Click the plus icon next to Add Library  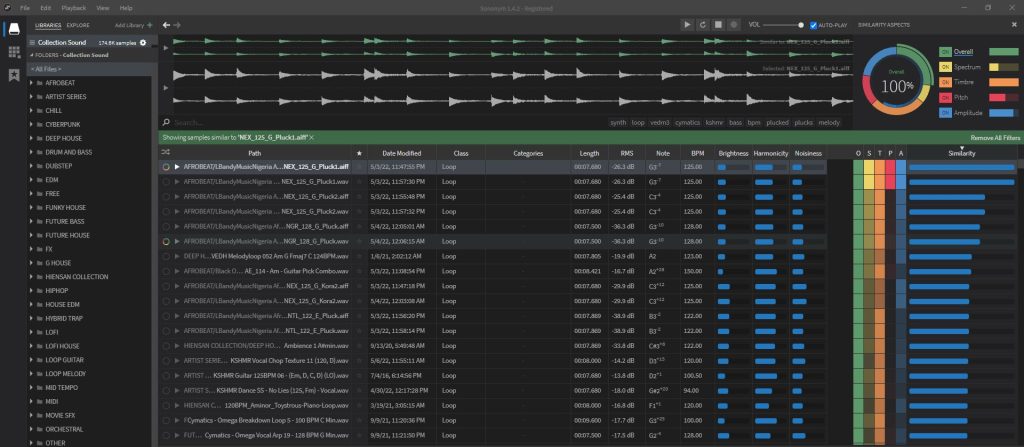150,25
